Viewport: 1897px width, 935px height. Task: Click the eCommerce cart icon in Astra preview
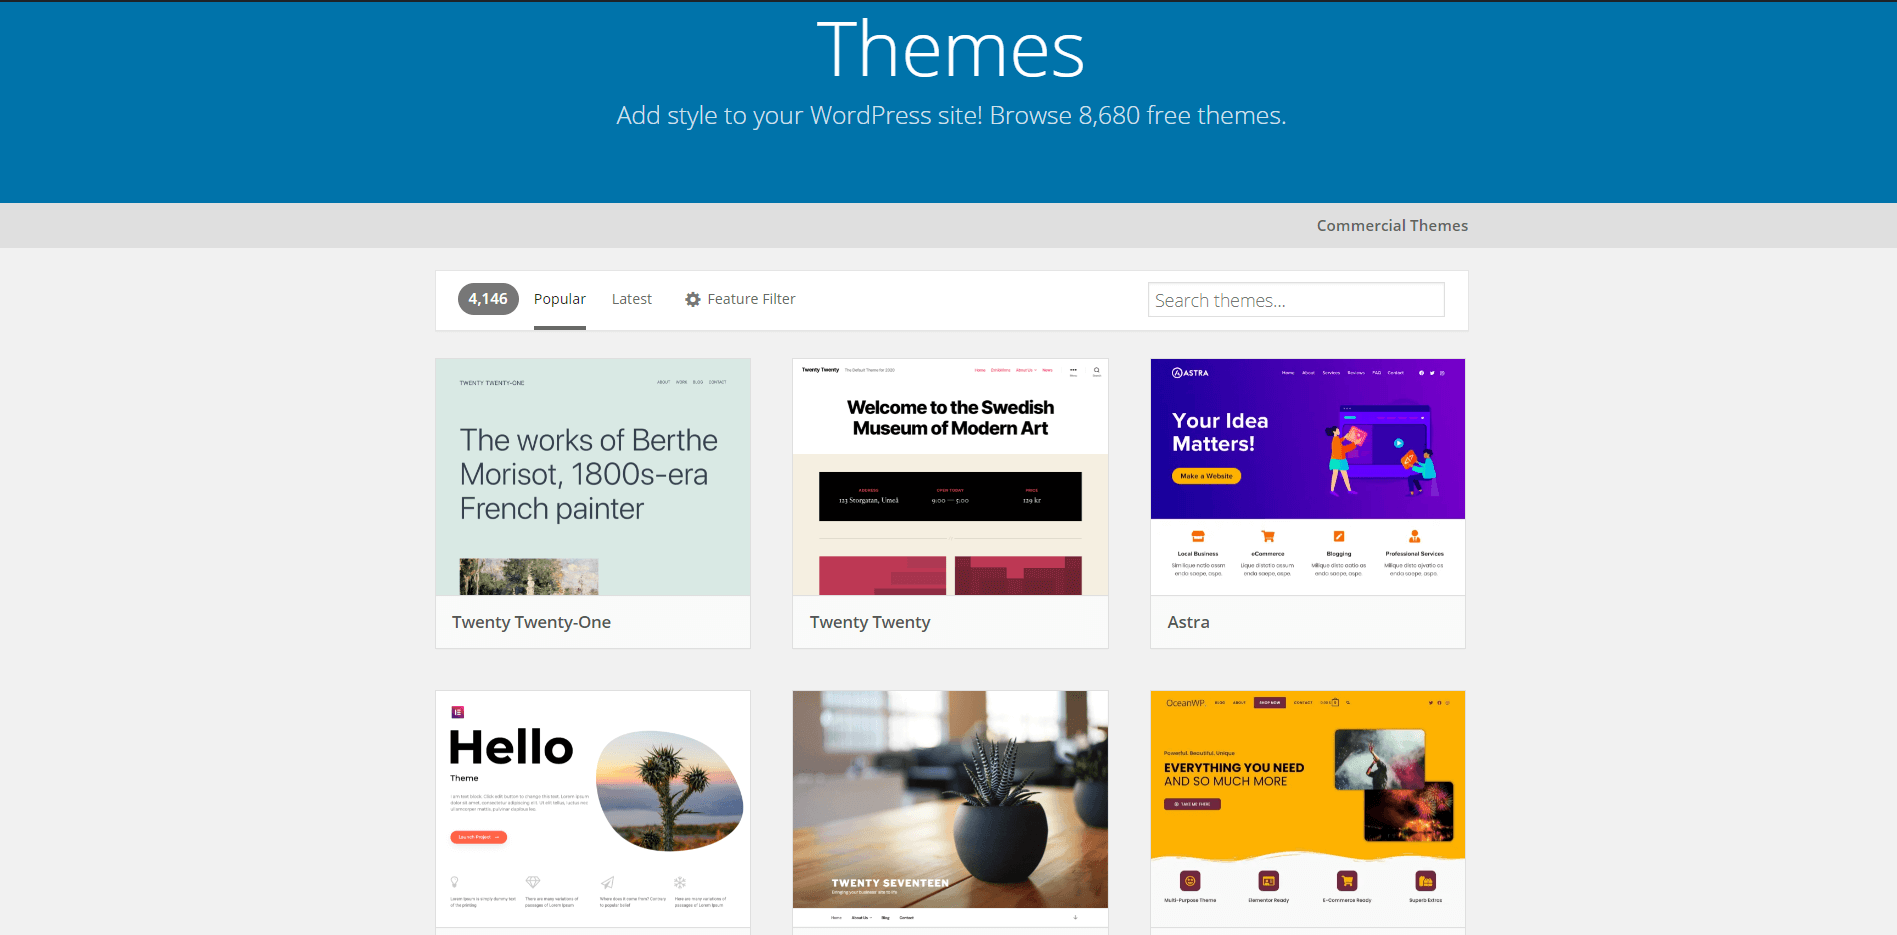[1268, 536]
